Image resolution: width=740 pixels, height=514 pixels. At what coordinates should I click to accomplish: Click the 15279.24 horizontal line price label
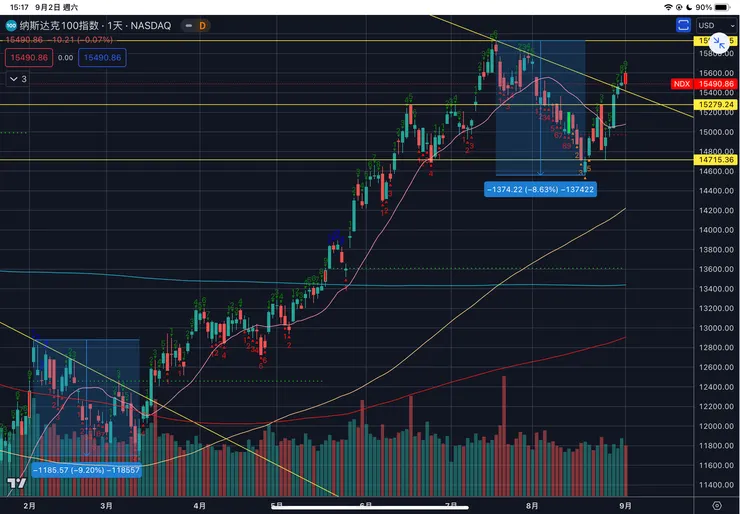[x=715, y=104]
